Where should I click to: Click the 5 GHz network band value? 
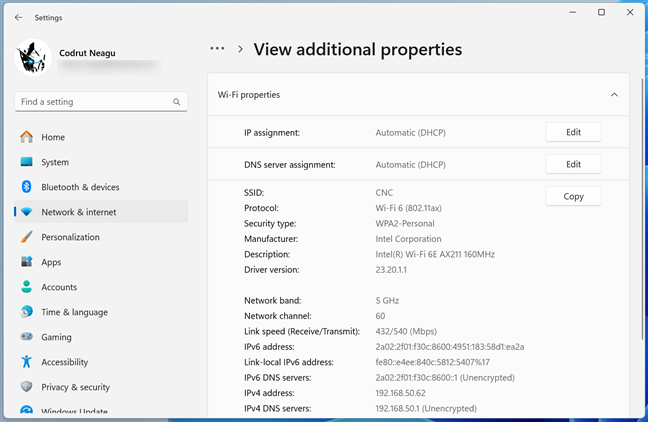[x=387, y=300]
